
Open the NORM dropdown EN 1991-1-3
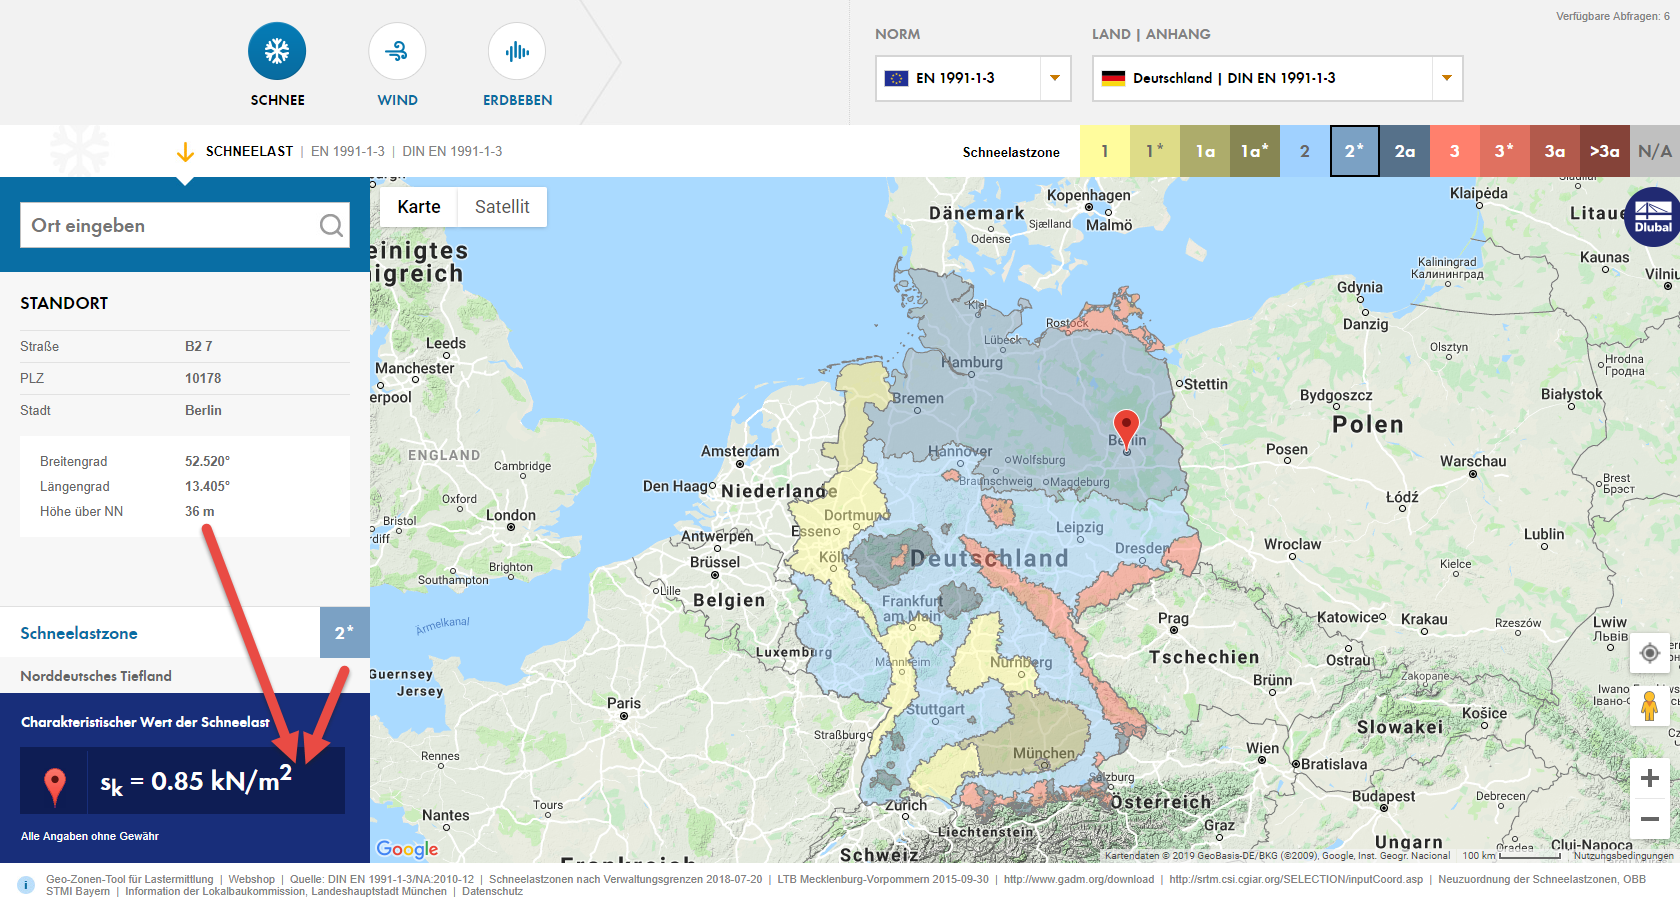click(x=973, y=78)
